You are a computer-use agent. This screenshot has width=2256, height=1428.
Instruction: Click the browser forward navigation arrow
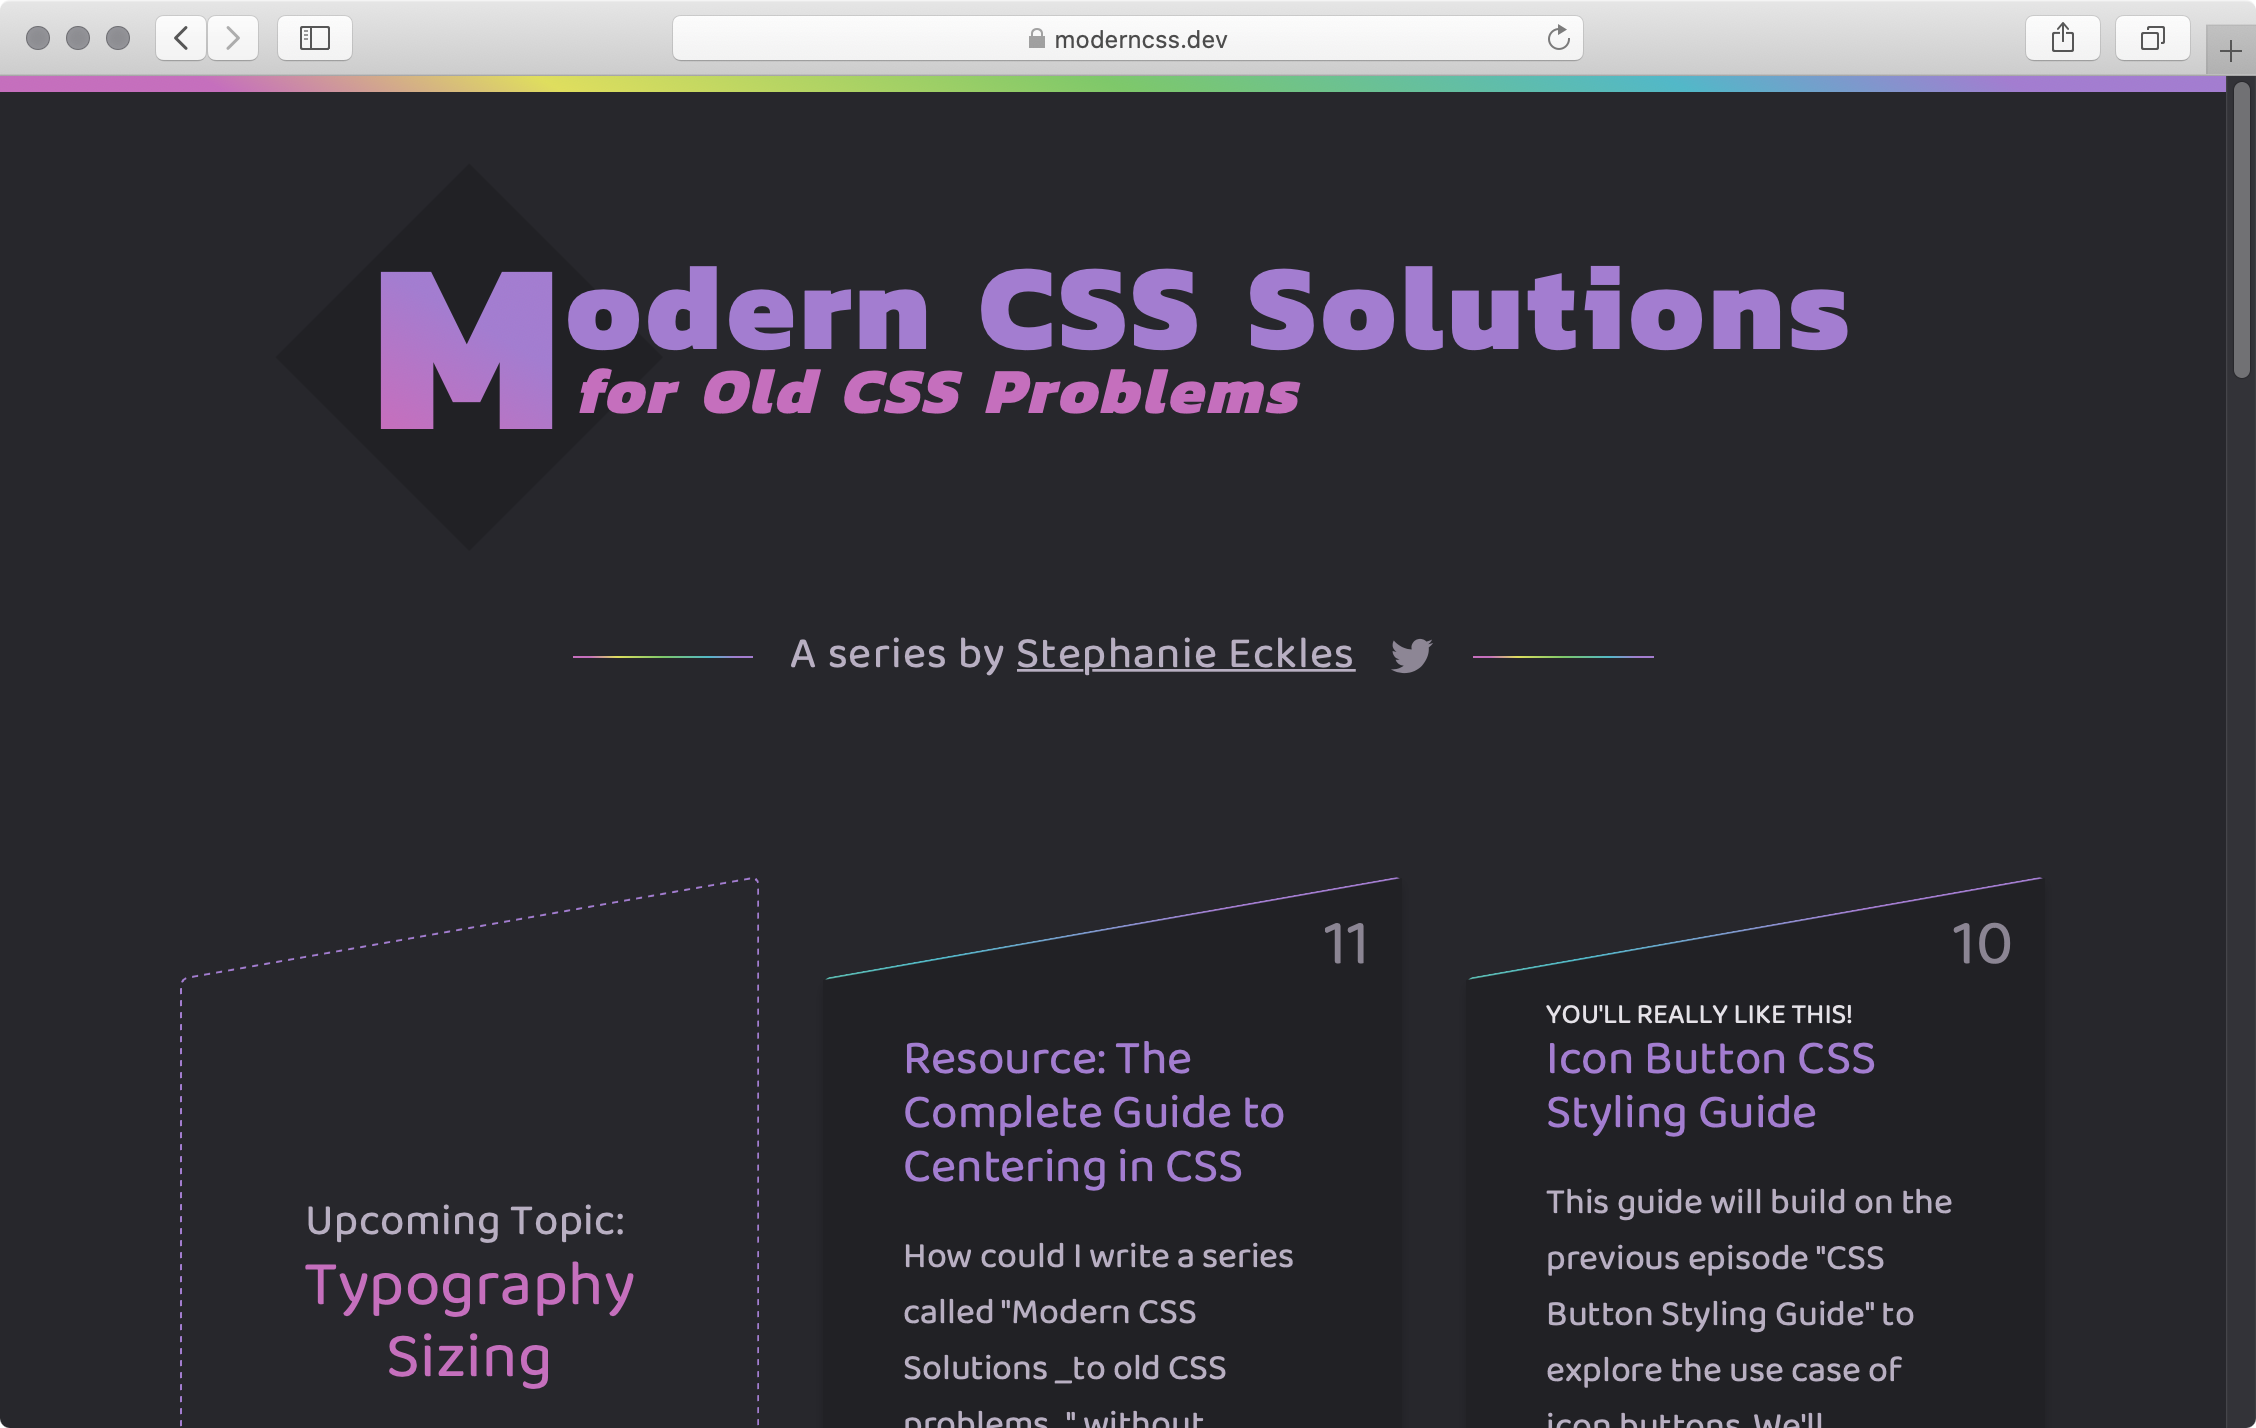[233, 36]
